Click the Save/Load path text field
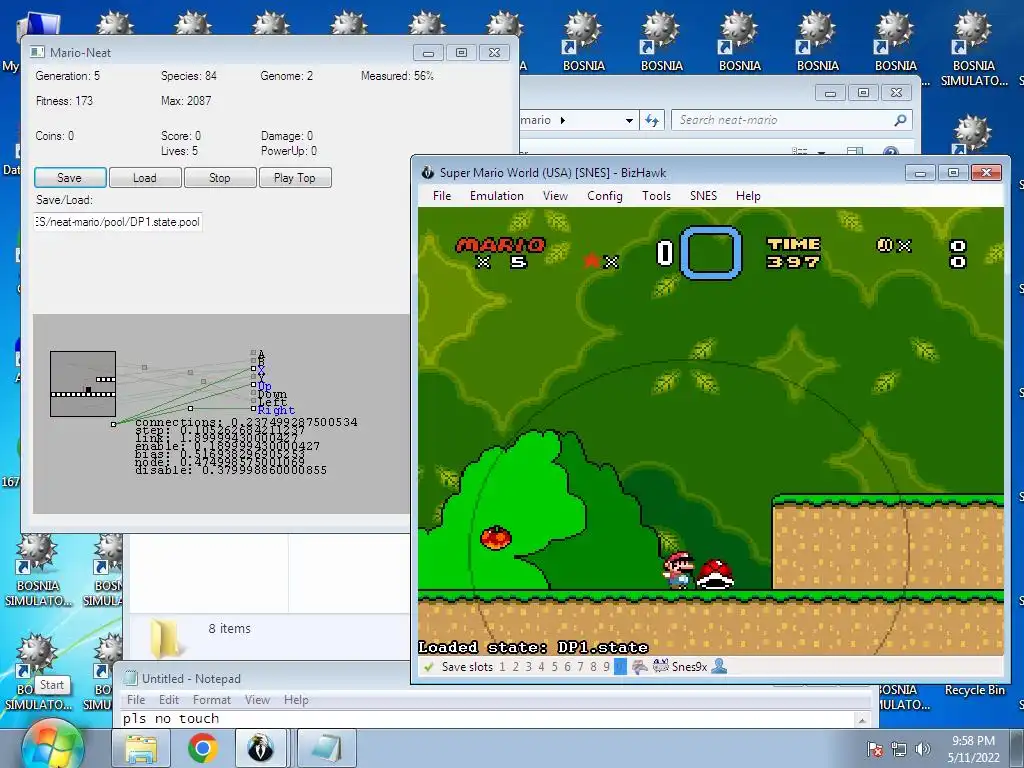The width and height of the screenshot is (1024, 768). click(118, 222)
